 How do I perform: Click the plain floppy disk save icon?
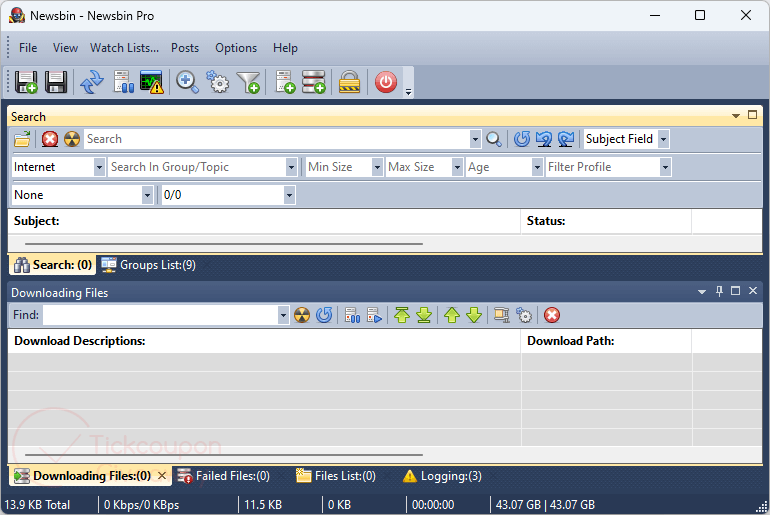(56, 82)
